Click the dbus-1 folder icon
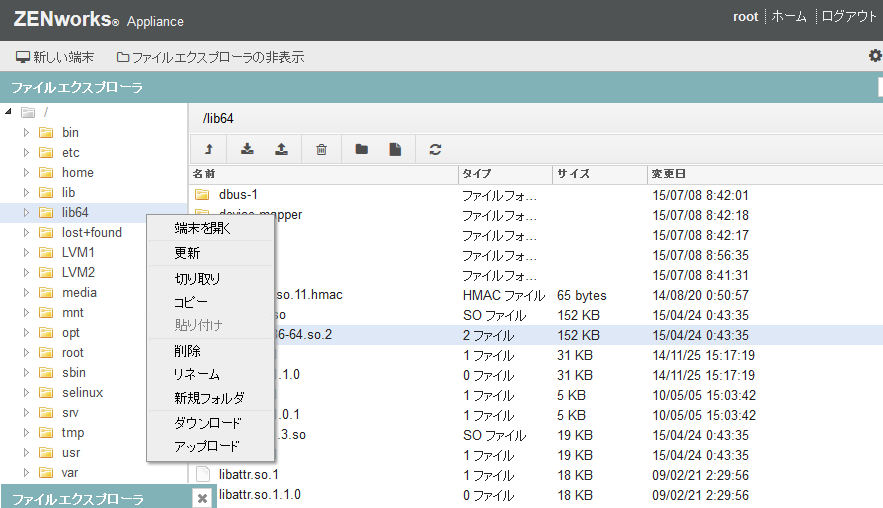 202,195
